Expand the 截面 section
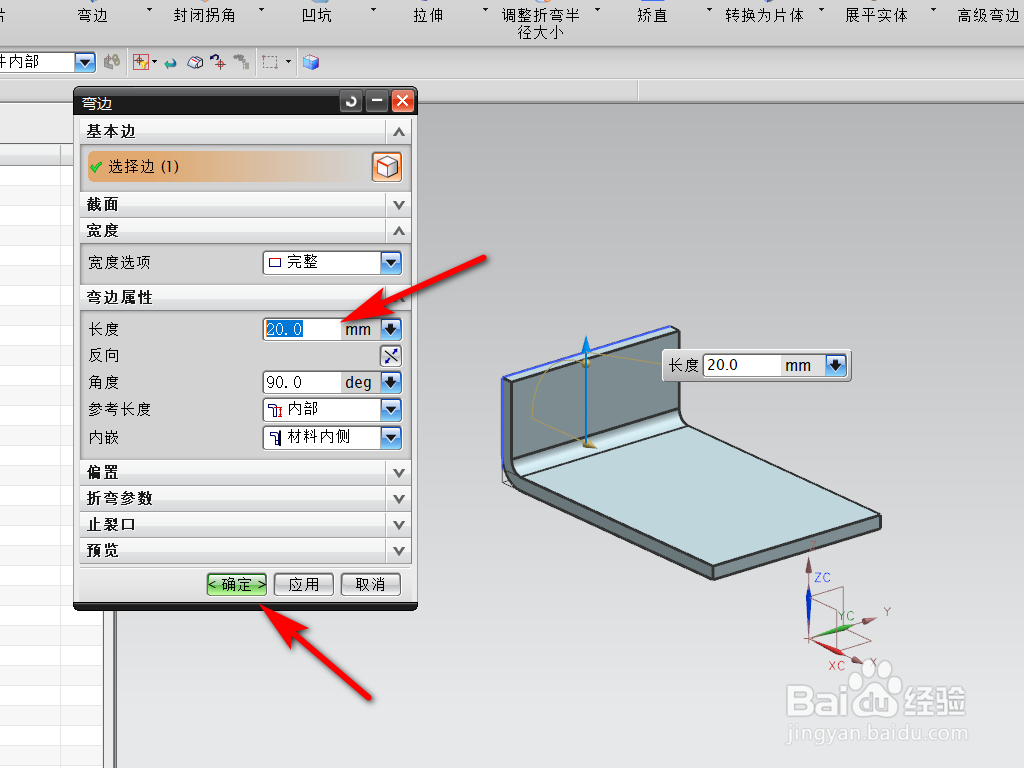 (x=399, y=205)
